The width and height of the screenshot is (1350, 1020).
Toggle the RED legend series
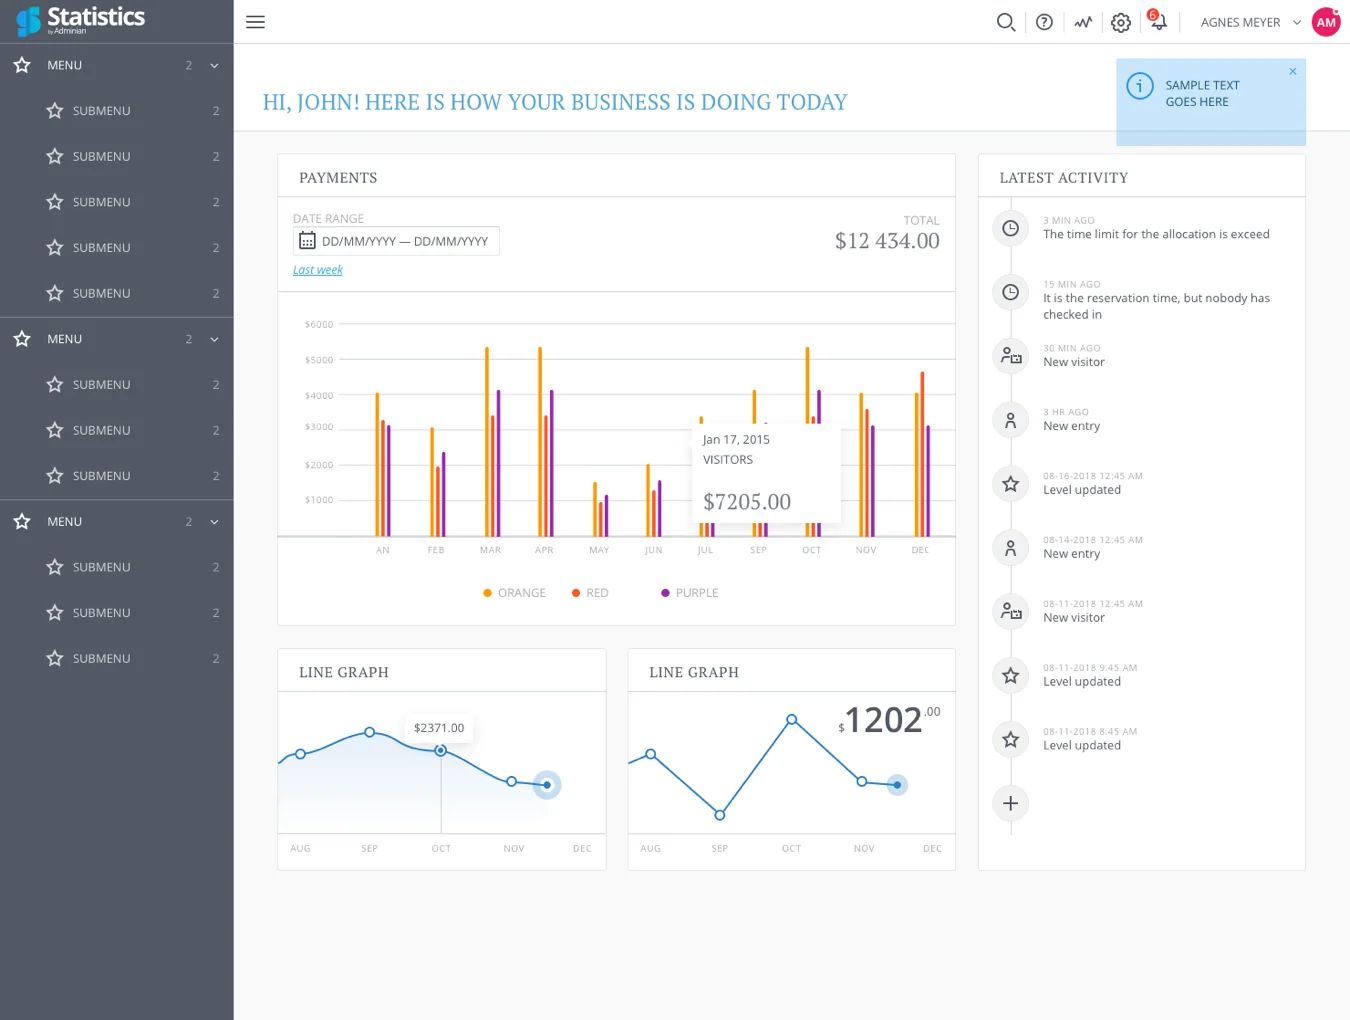click(x=590, y=593)
